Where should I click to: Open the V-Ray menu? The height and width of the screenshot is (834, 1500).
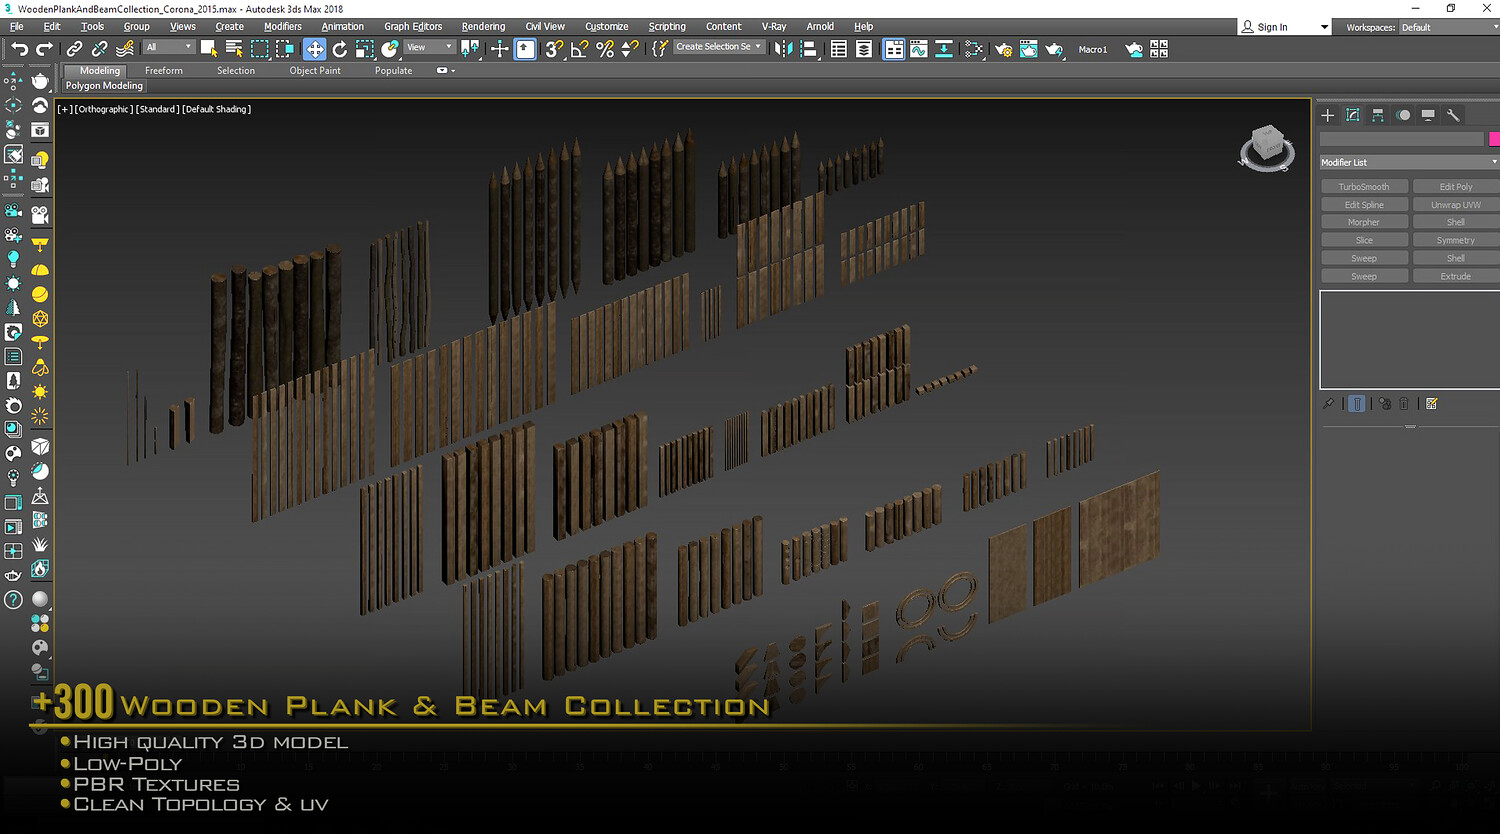click(x=774, y=27)
